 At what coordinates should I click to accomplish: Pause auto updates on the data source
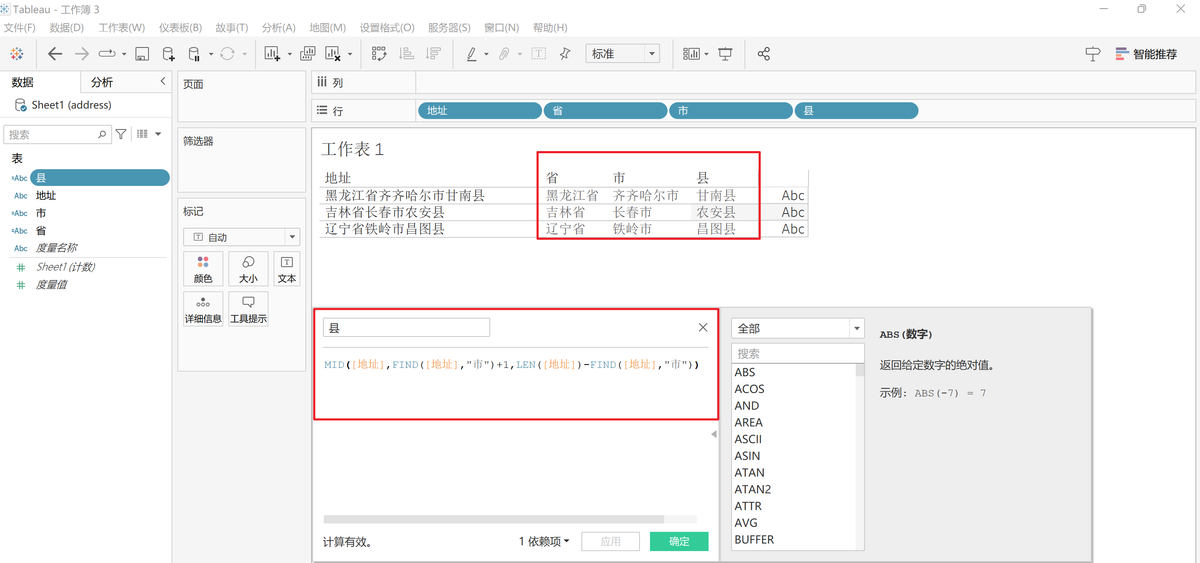coord(194,54)
